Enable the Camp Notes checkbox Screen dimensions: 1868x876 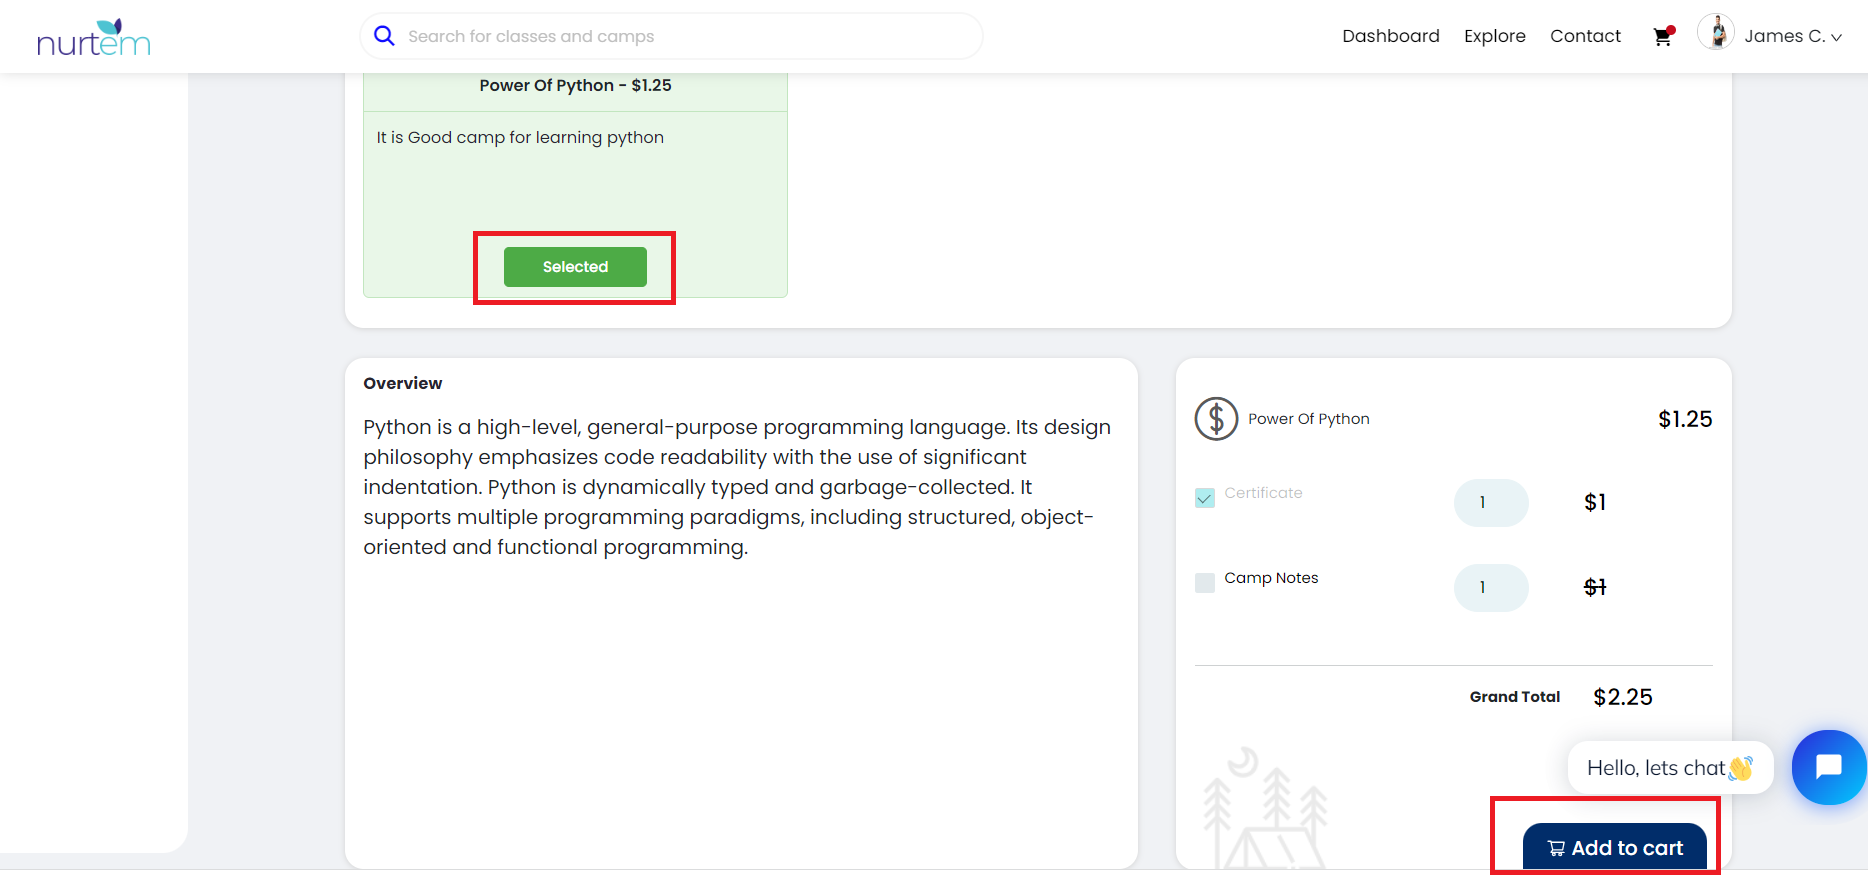point(1205,583)
